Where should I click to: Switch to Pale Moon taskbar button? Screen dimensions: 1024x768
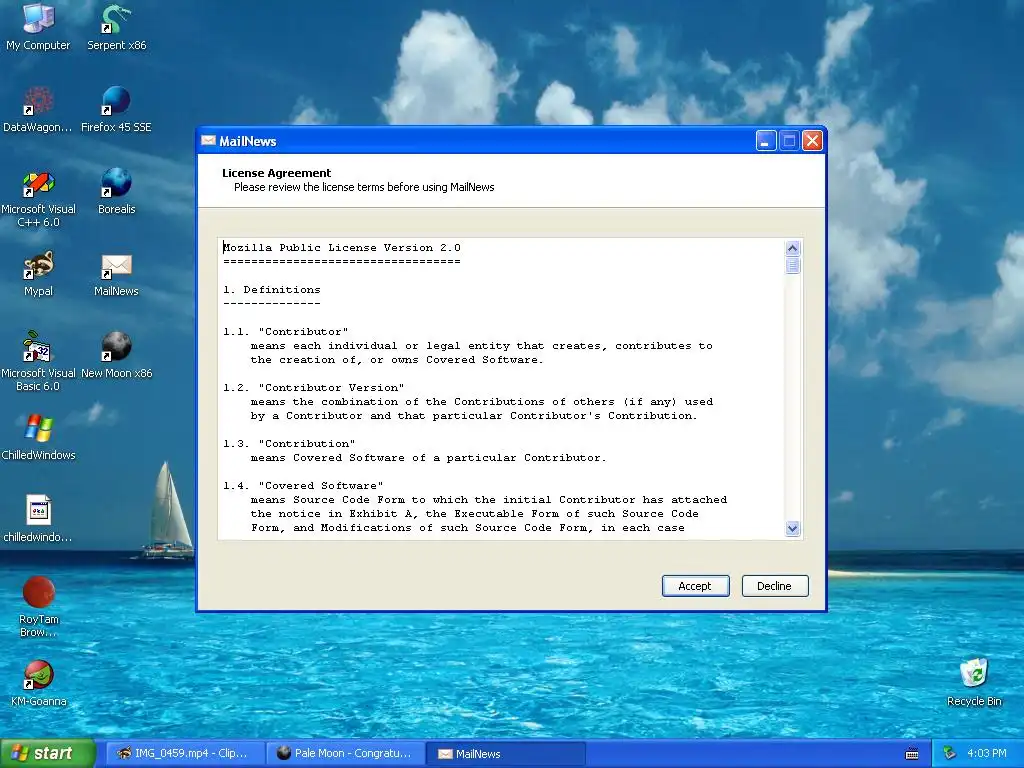(346, 754)
